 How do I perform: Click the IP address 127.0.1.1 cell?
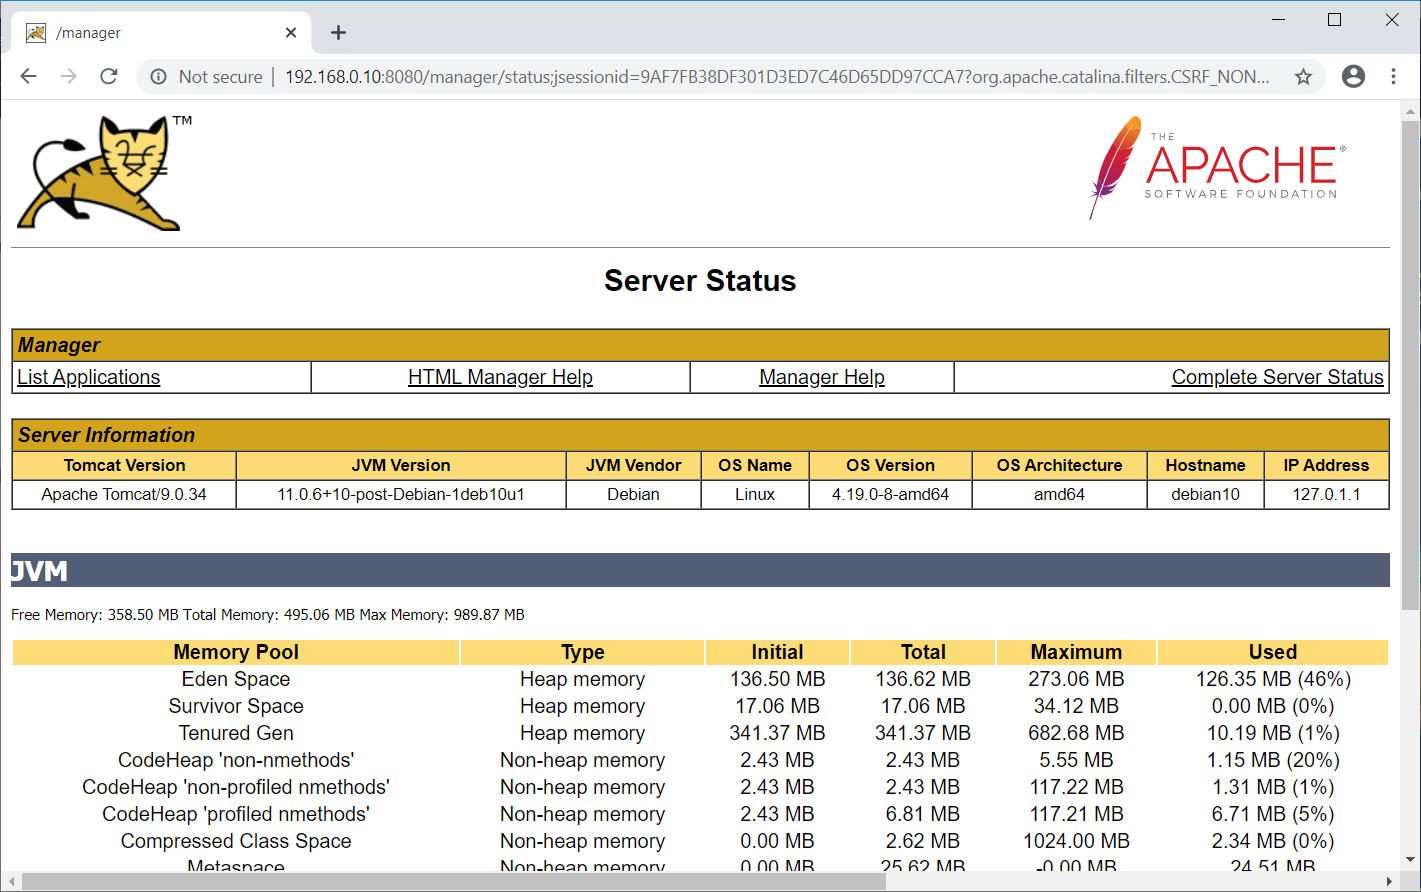tap(1326, 494)
